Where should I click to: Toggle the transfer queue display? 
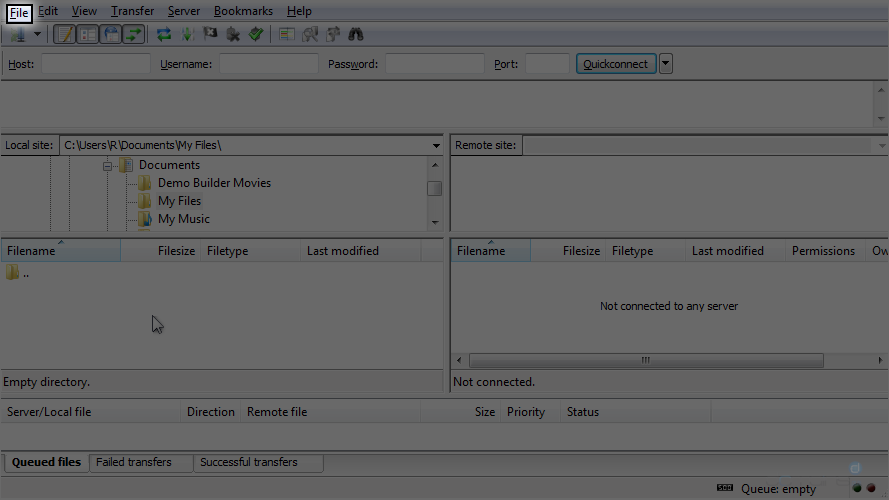[x=134, y=34]
